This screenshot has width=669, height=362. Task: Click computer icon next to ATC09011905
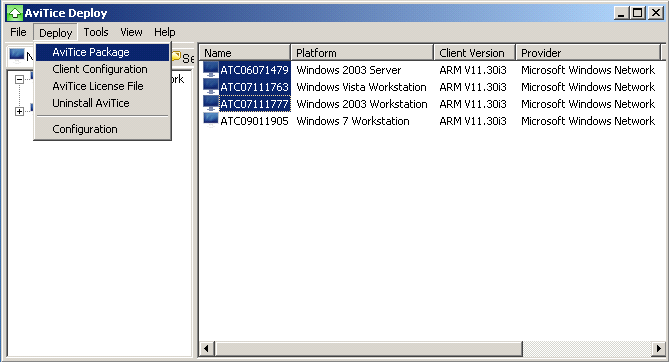tap(211, 121)
